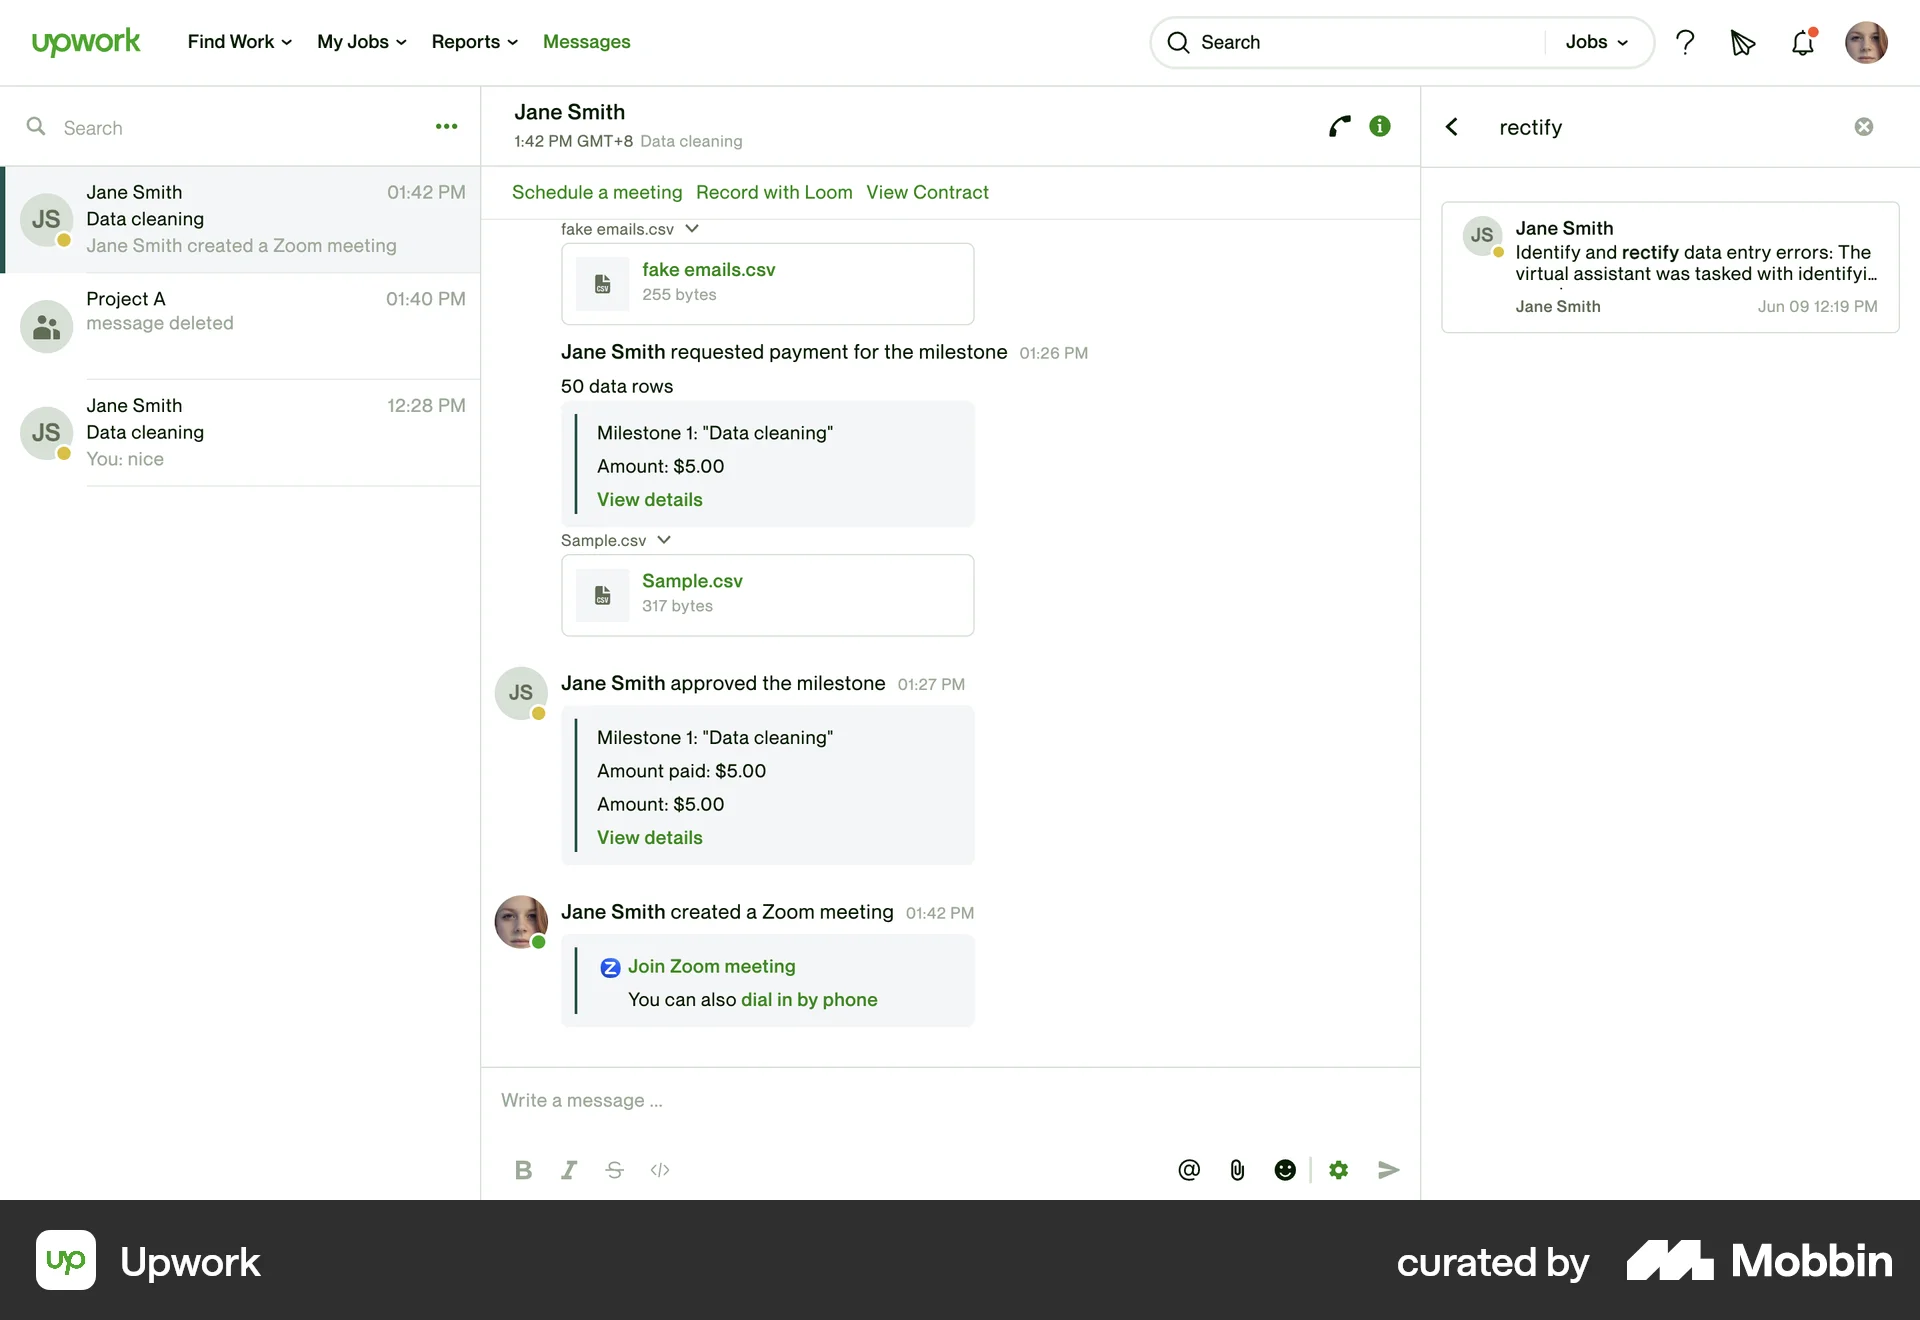1920x1320 pixels.
Task: Open notifications bell
Action: 1804,42
